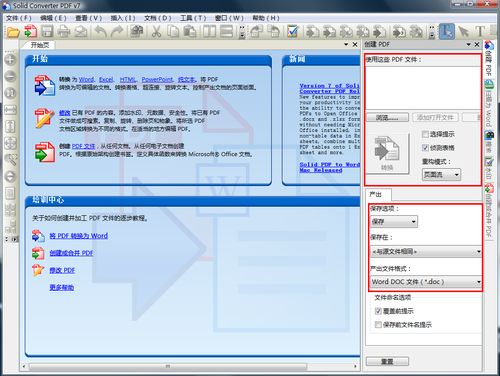The width and height of the screenshot is (500, 376).
Task: Click the Copy toolbar icon
Action: click(173, 32)
